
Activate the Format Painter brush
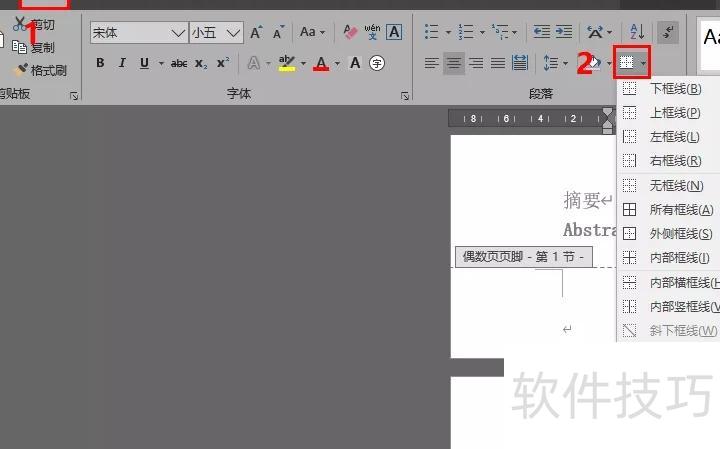40,70
